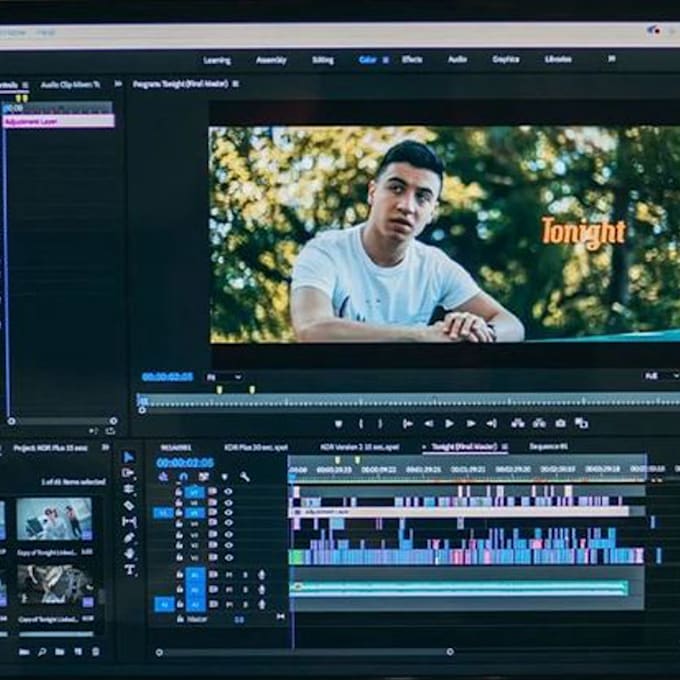Toggle eye visibility for top video track
This screenshot has height=680, width=680.
pyautogui.click(x=228, y=491)
